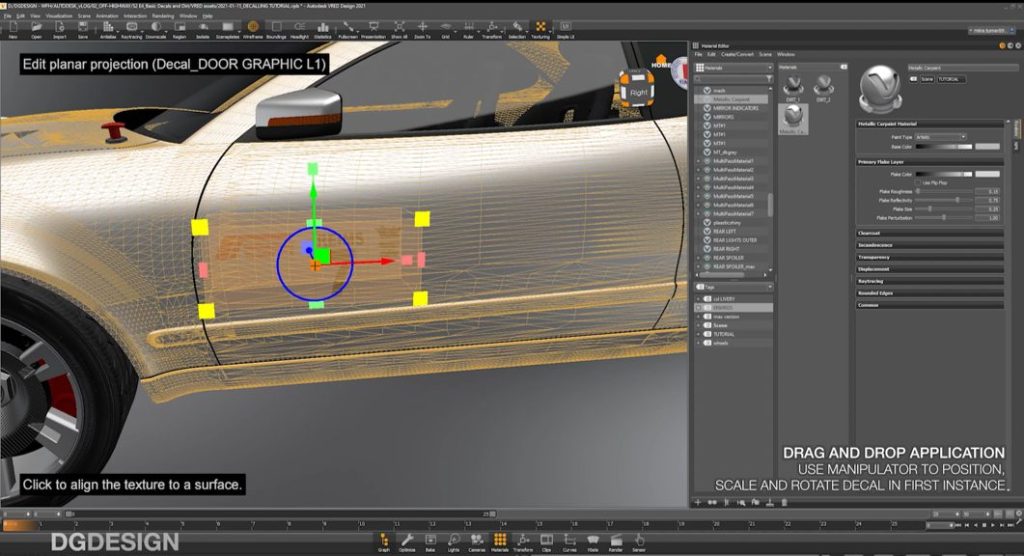Viewport: 1024px width, 556px height.
Task: Expand the Raytracing section
Action: pos(930,281)
